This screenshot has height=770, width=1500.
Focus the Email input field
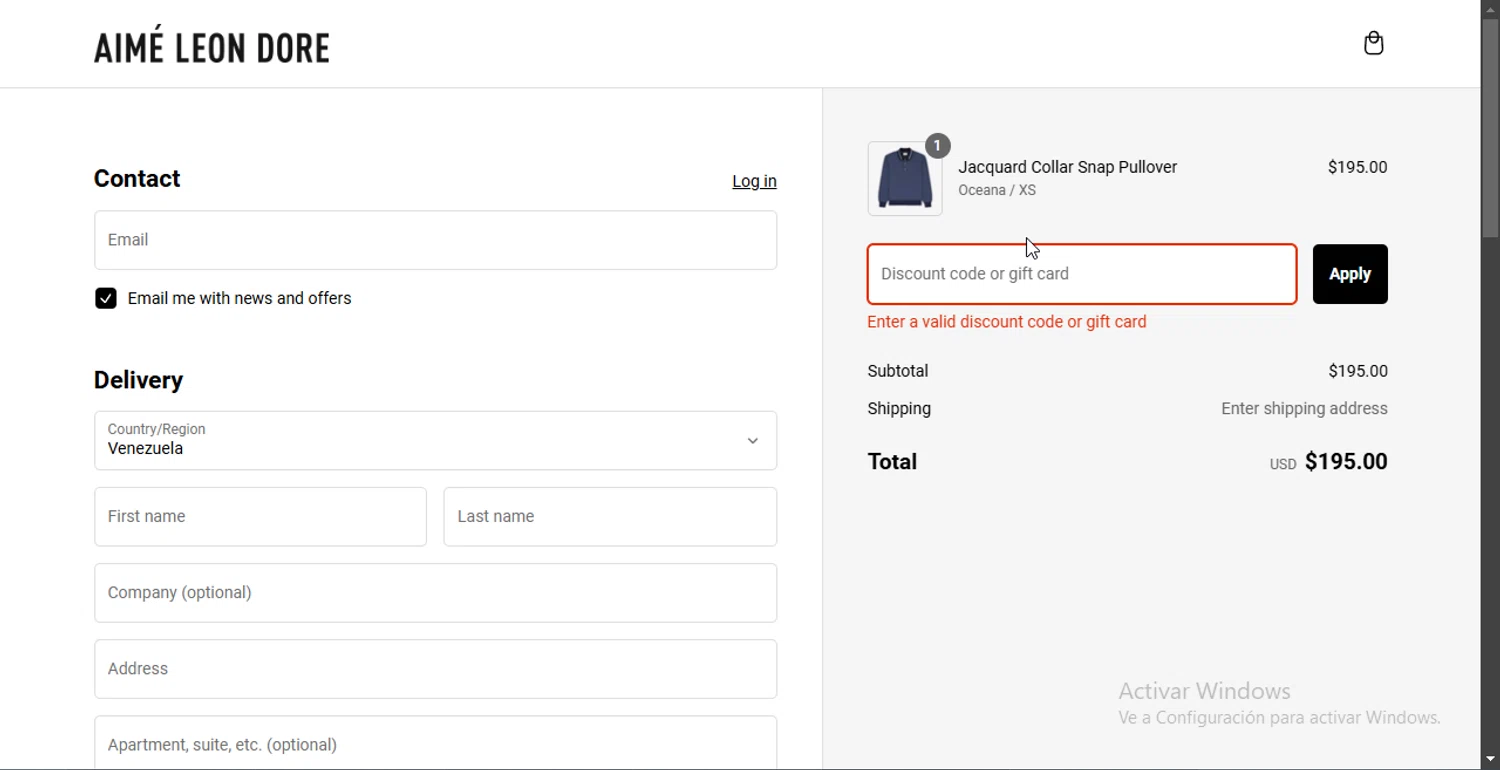(436, 240)
